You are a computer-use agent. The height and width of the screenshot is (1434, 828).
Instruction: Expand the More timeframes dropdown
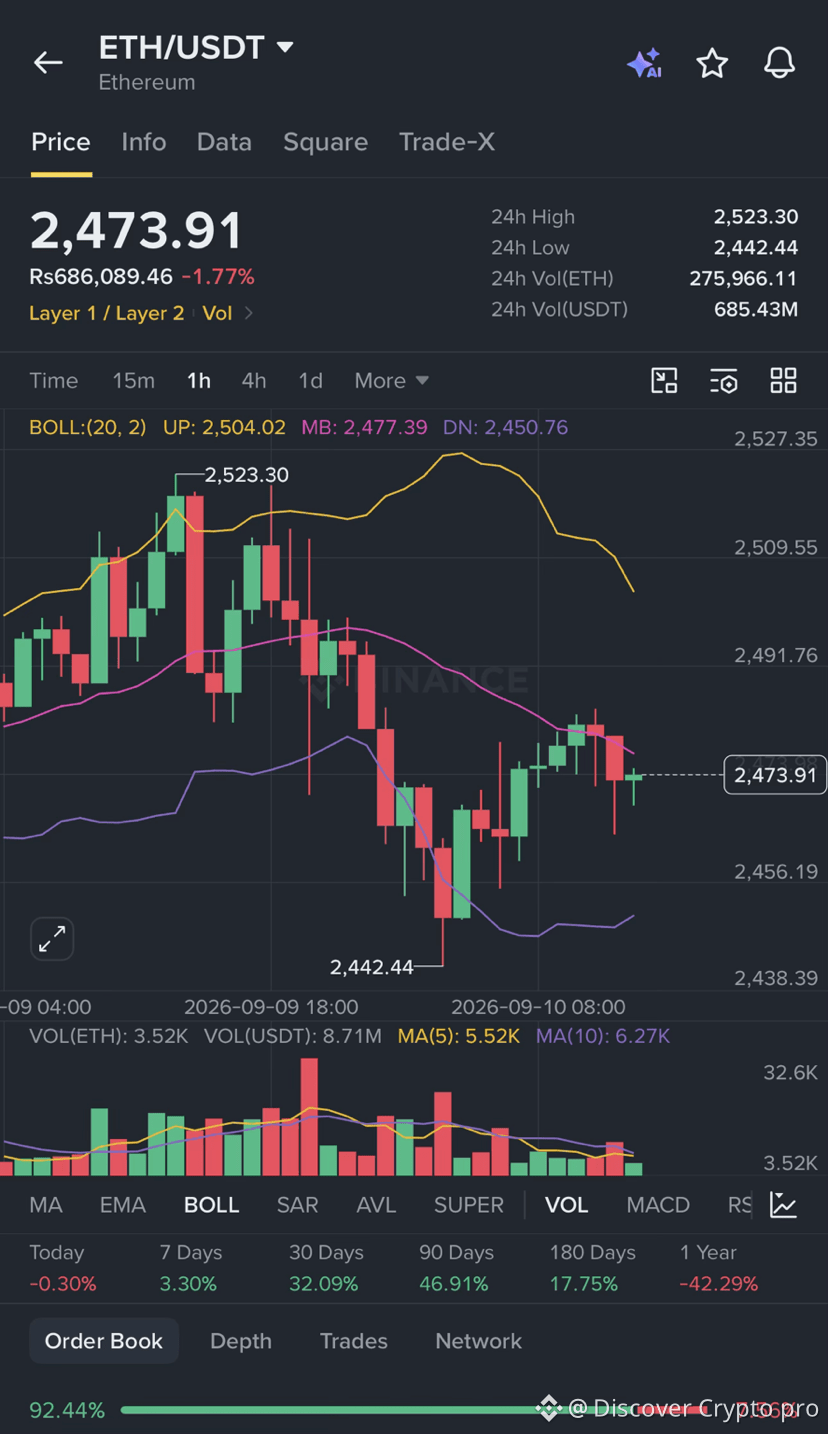[x=392, y=381]
